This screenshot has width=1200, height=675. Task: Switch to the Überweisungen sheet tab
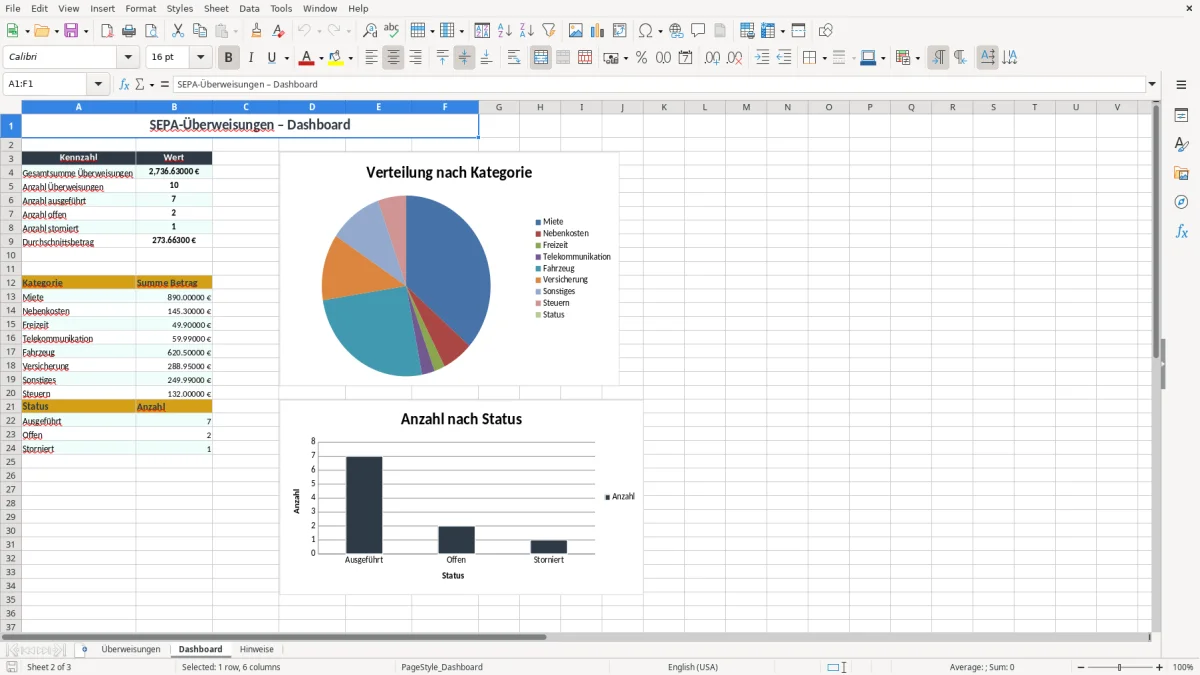[131, 649]
